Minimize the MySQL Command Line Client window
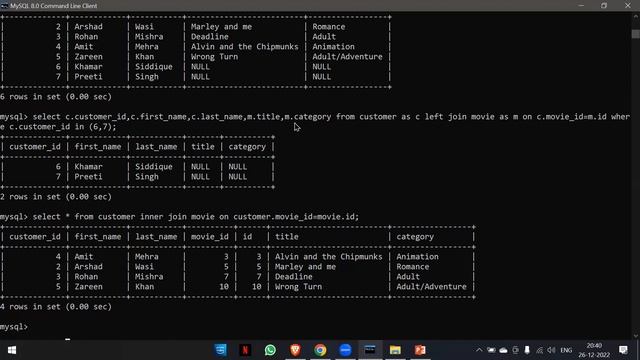Image resolution: width=640 pixels, height=360 pixels. point(581,6)
